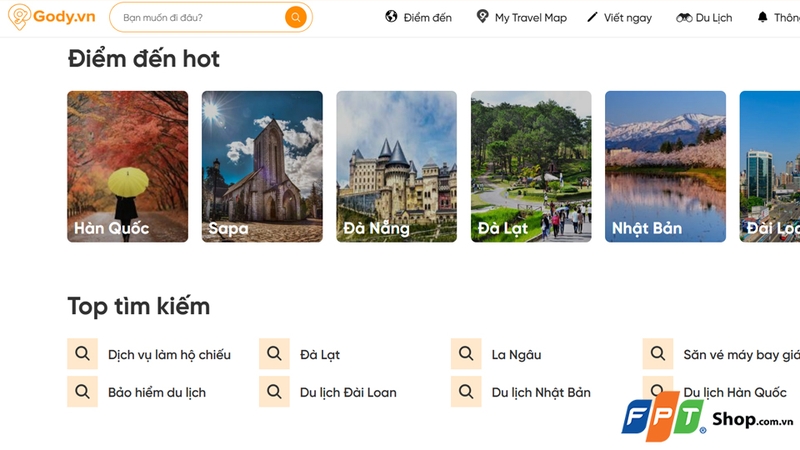
Task: Select the Sapa destination thumbnail
Action: pyautogui.click(x=262, y=166)
